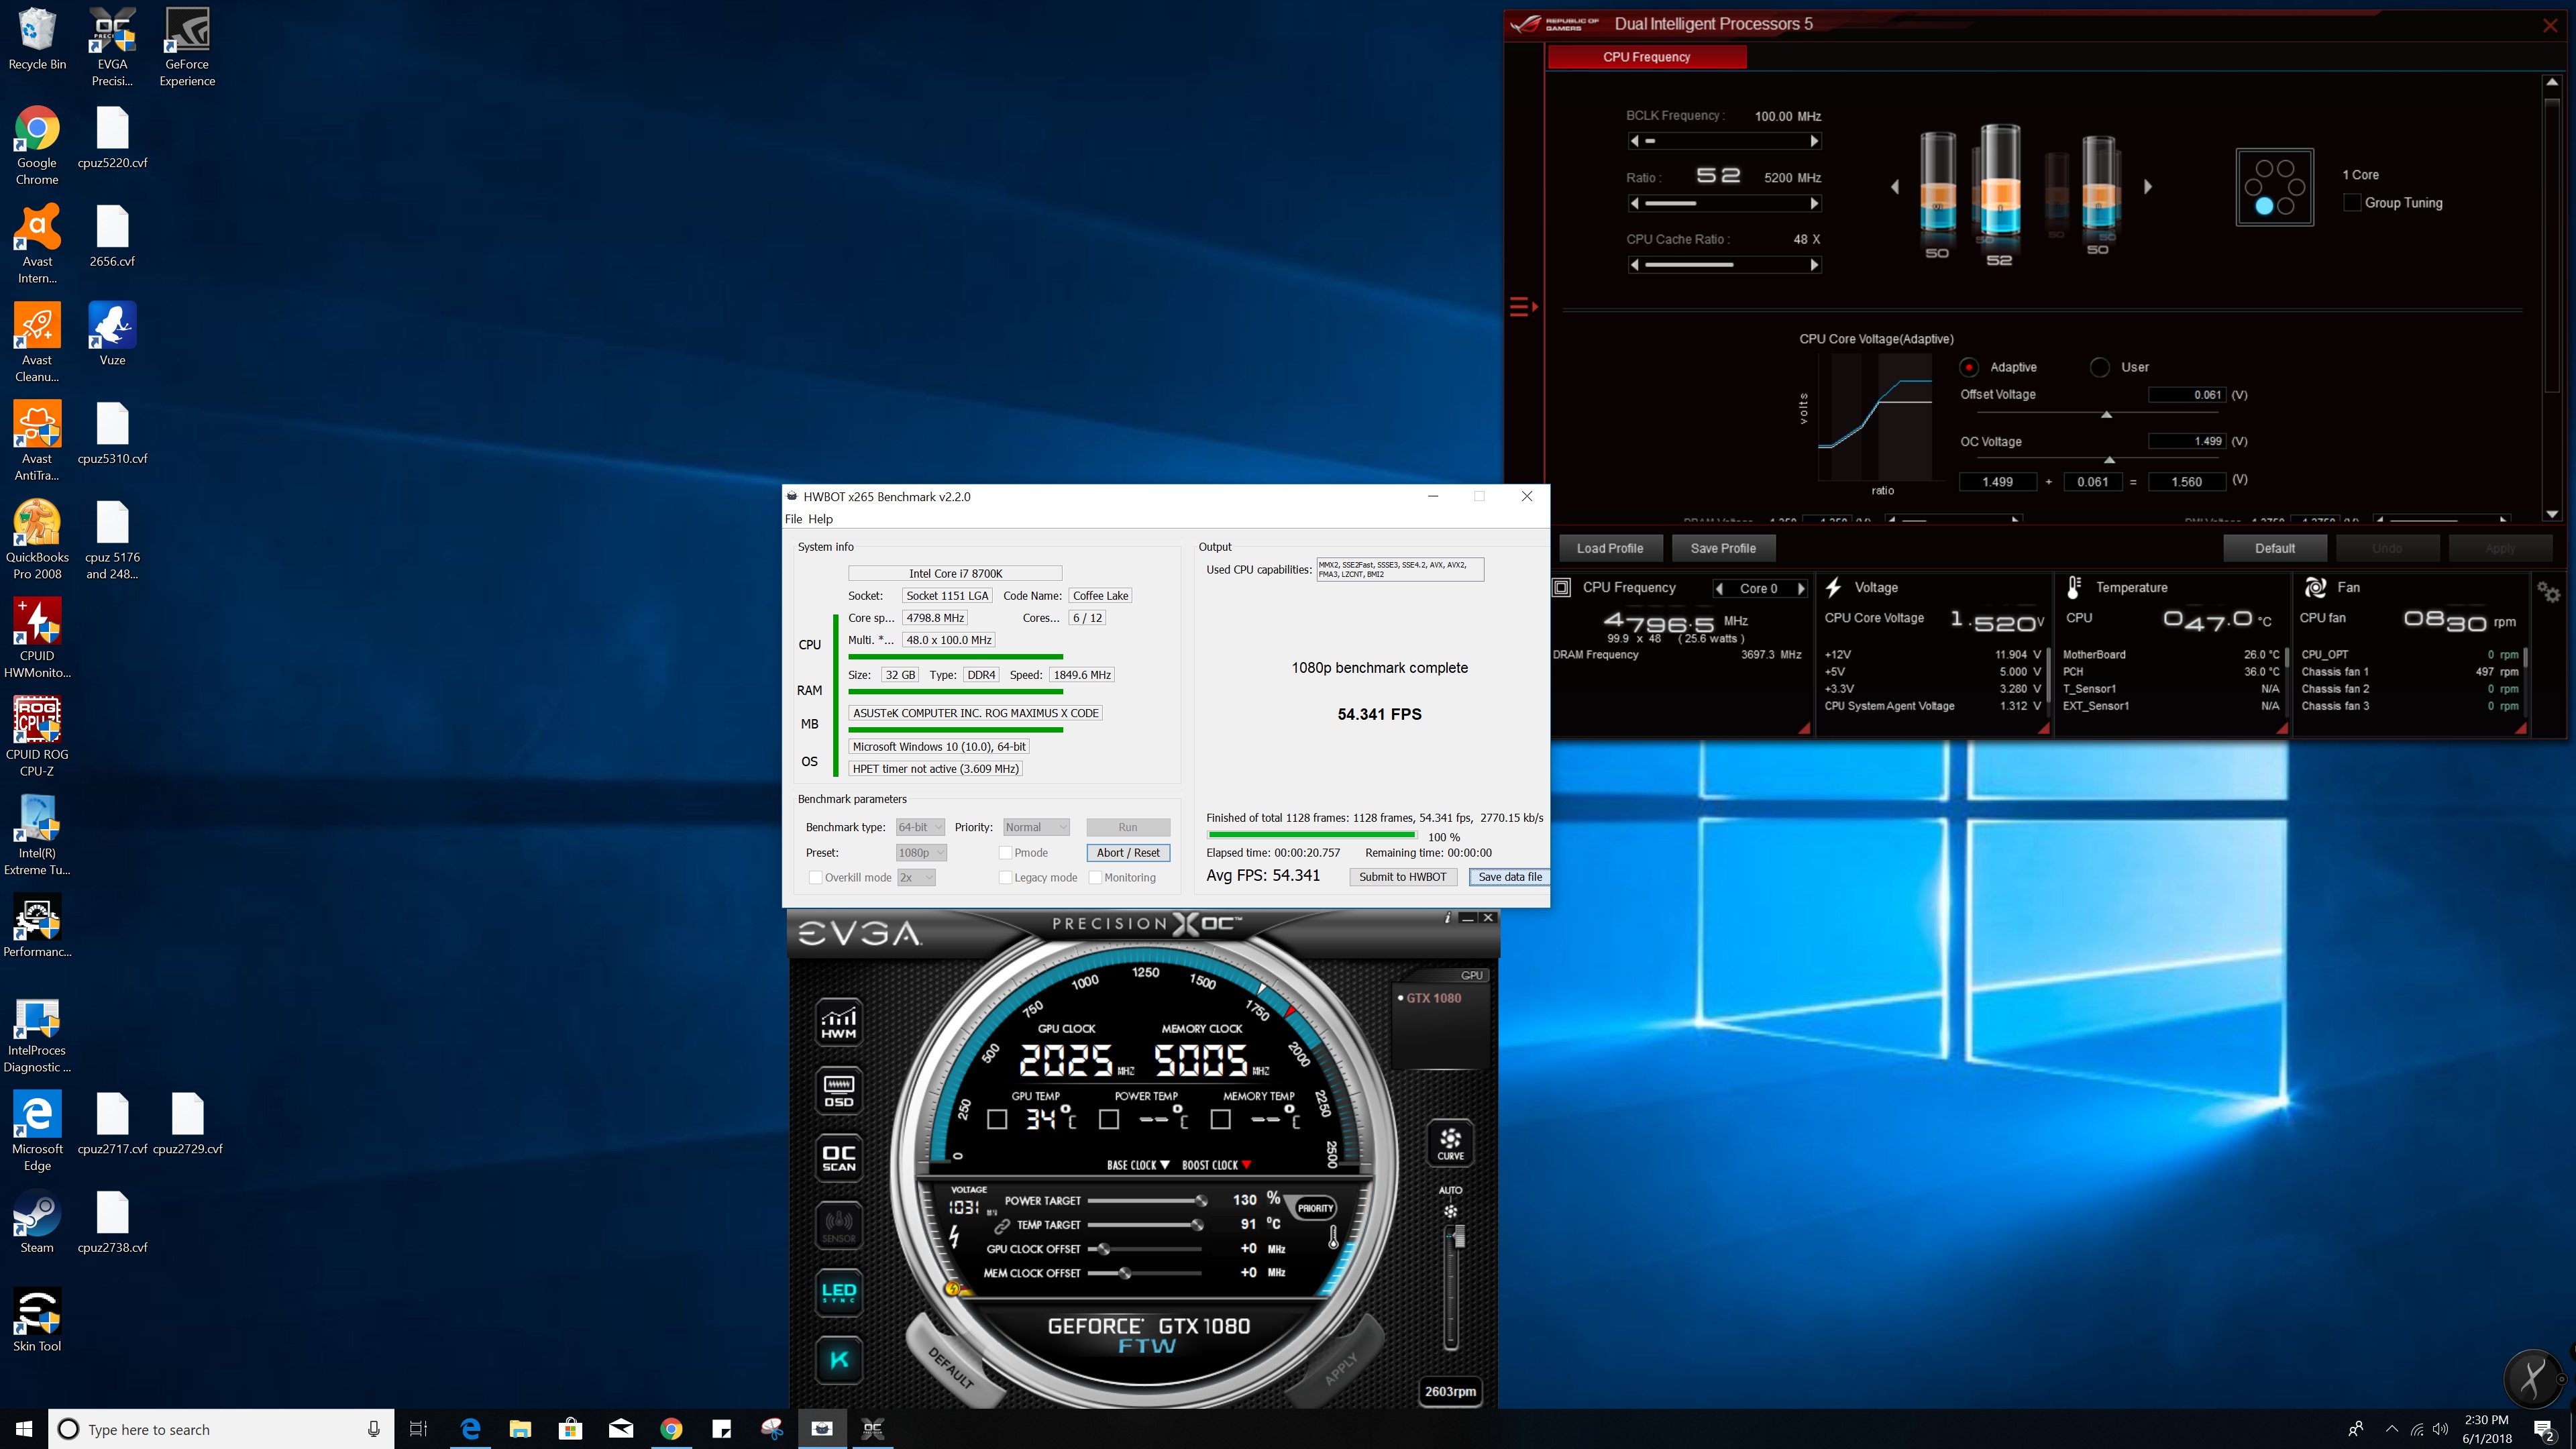
Task: Open Help menu in HWBOT
Action: [820, 519]
